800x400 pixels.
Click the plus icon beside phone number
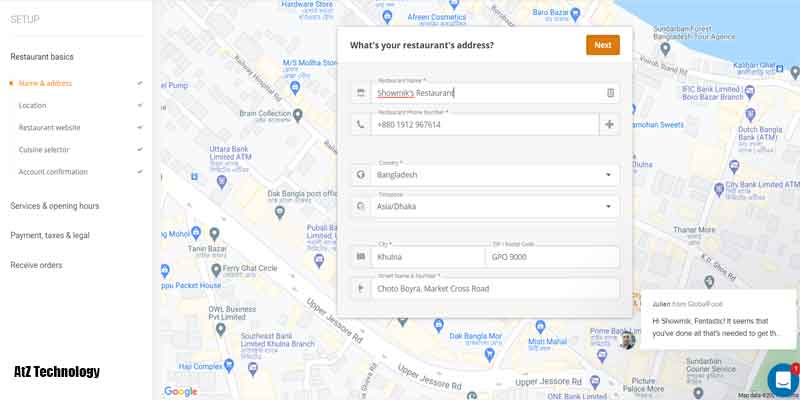pyautogui.click(x=609, y=124)
